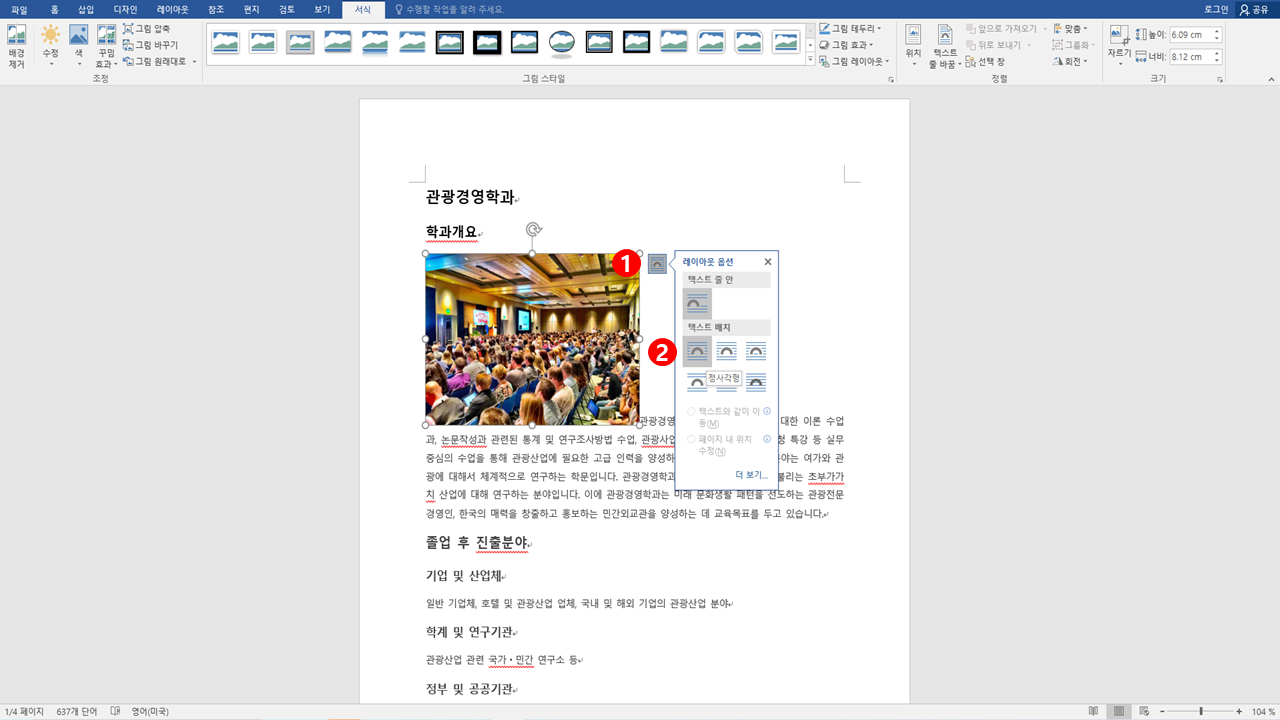Switch to the 삽입 tab
Viewport: 1280px width, 720px height.
coord(86,9)
